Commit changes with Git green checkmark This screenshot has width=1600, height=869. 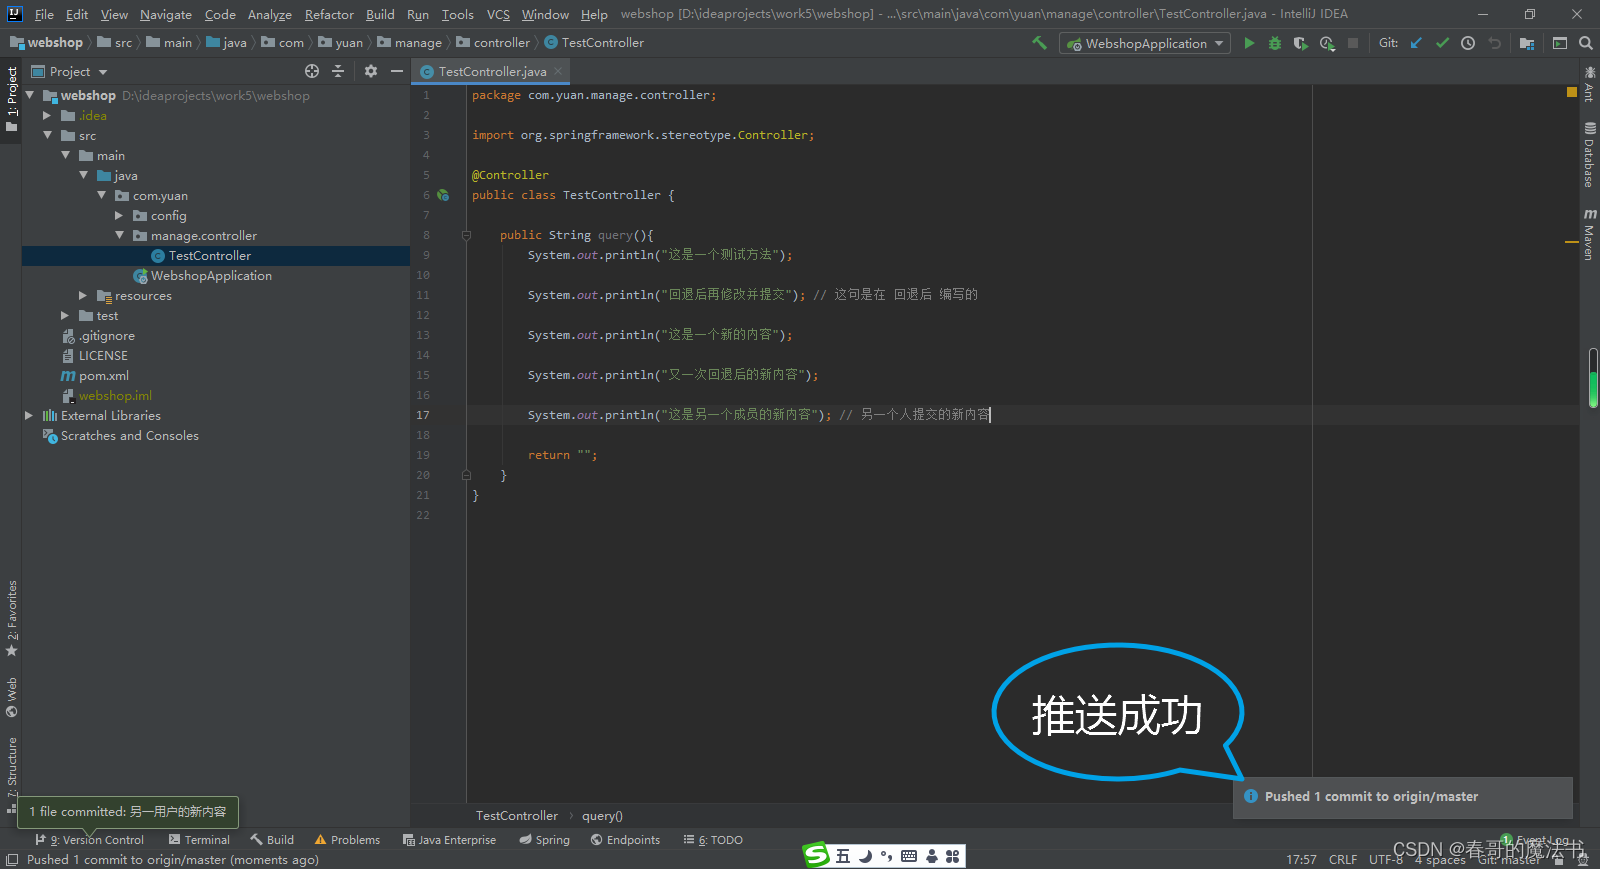[x=1442, y=43]
